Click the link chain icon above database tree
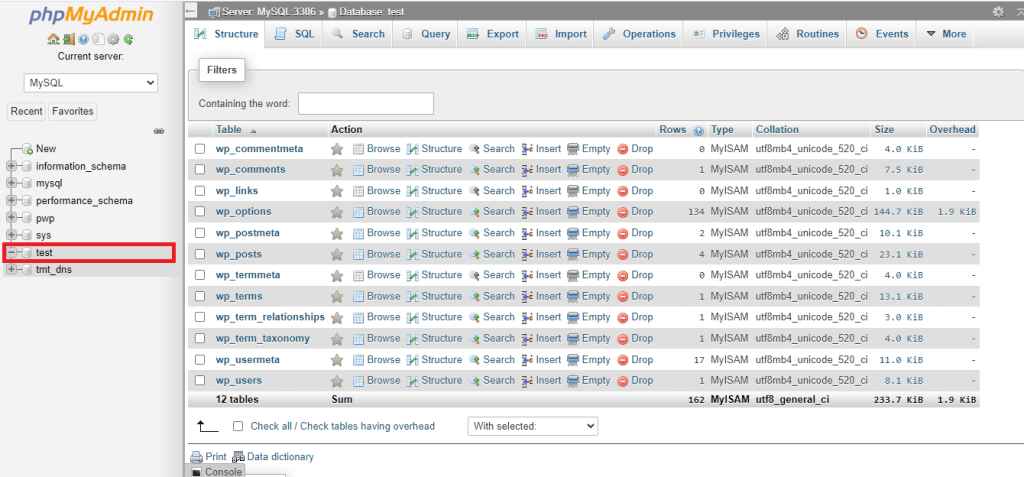The height and width of the screenshot is (477, 1024). point(159,131)
